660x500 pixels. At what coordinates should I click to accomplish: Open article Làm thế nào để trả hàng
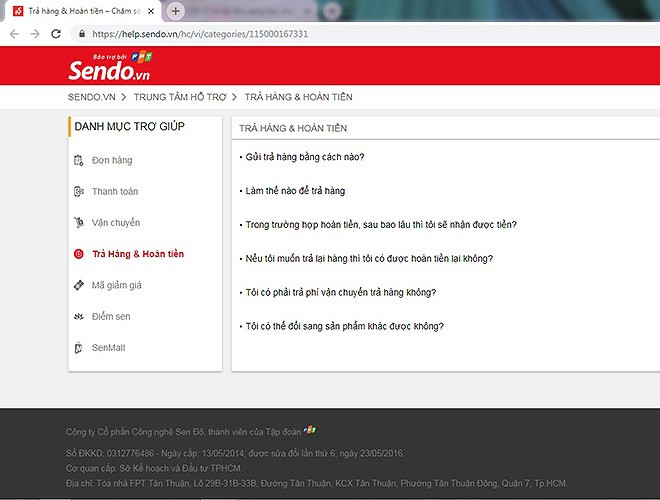(295, 190)
